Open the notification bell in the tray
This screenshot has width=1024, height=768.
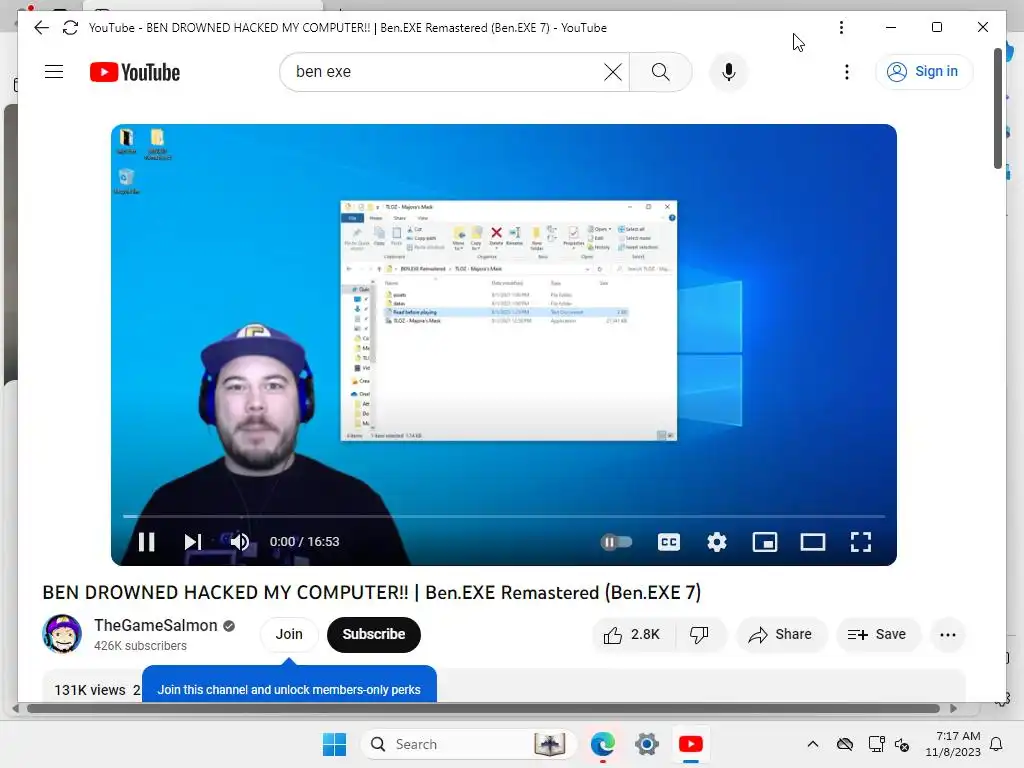pyautogui.click(x=996, y=744)
